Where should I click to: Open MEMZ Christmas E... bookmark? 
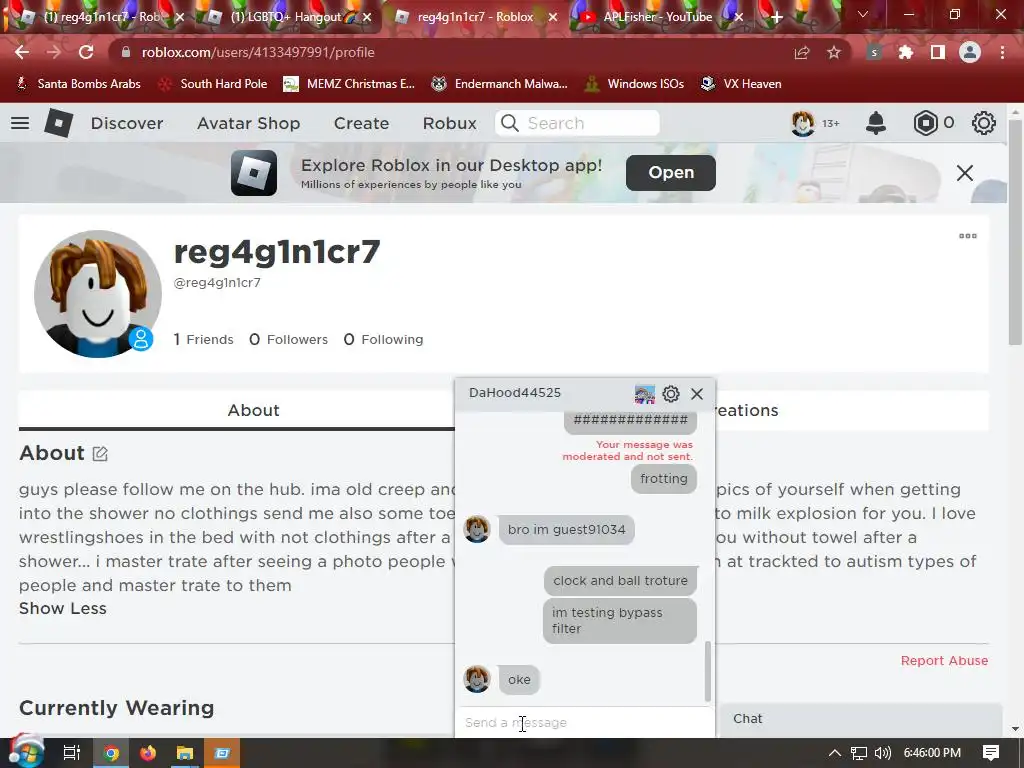(349, 84)
